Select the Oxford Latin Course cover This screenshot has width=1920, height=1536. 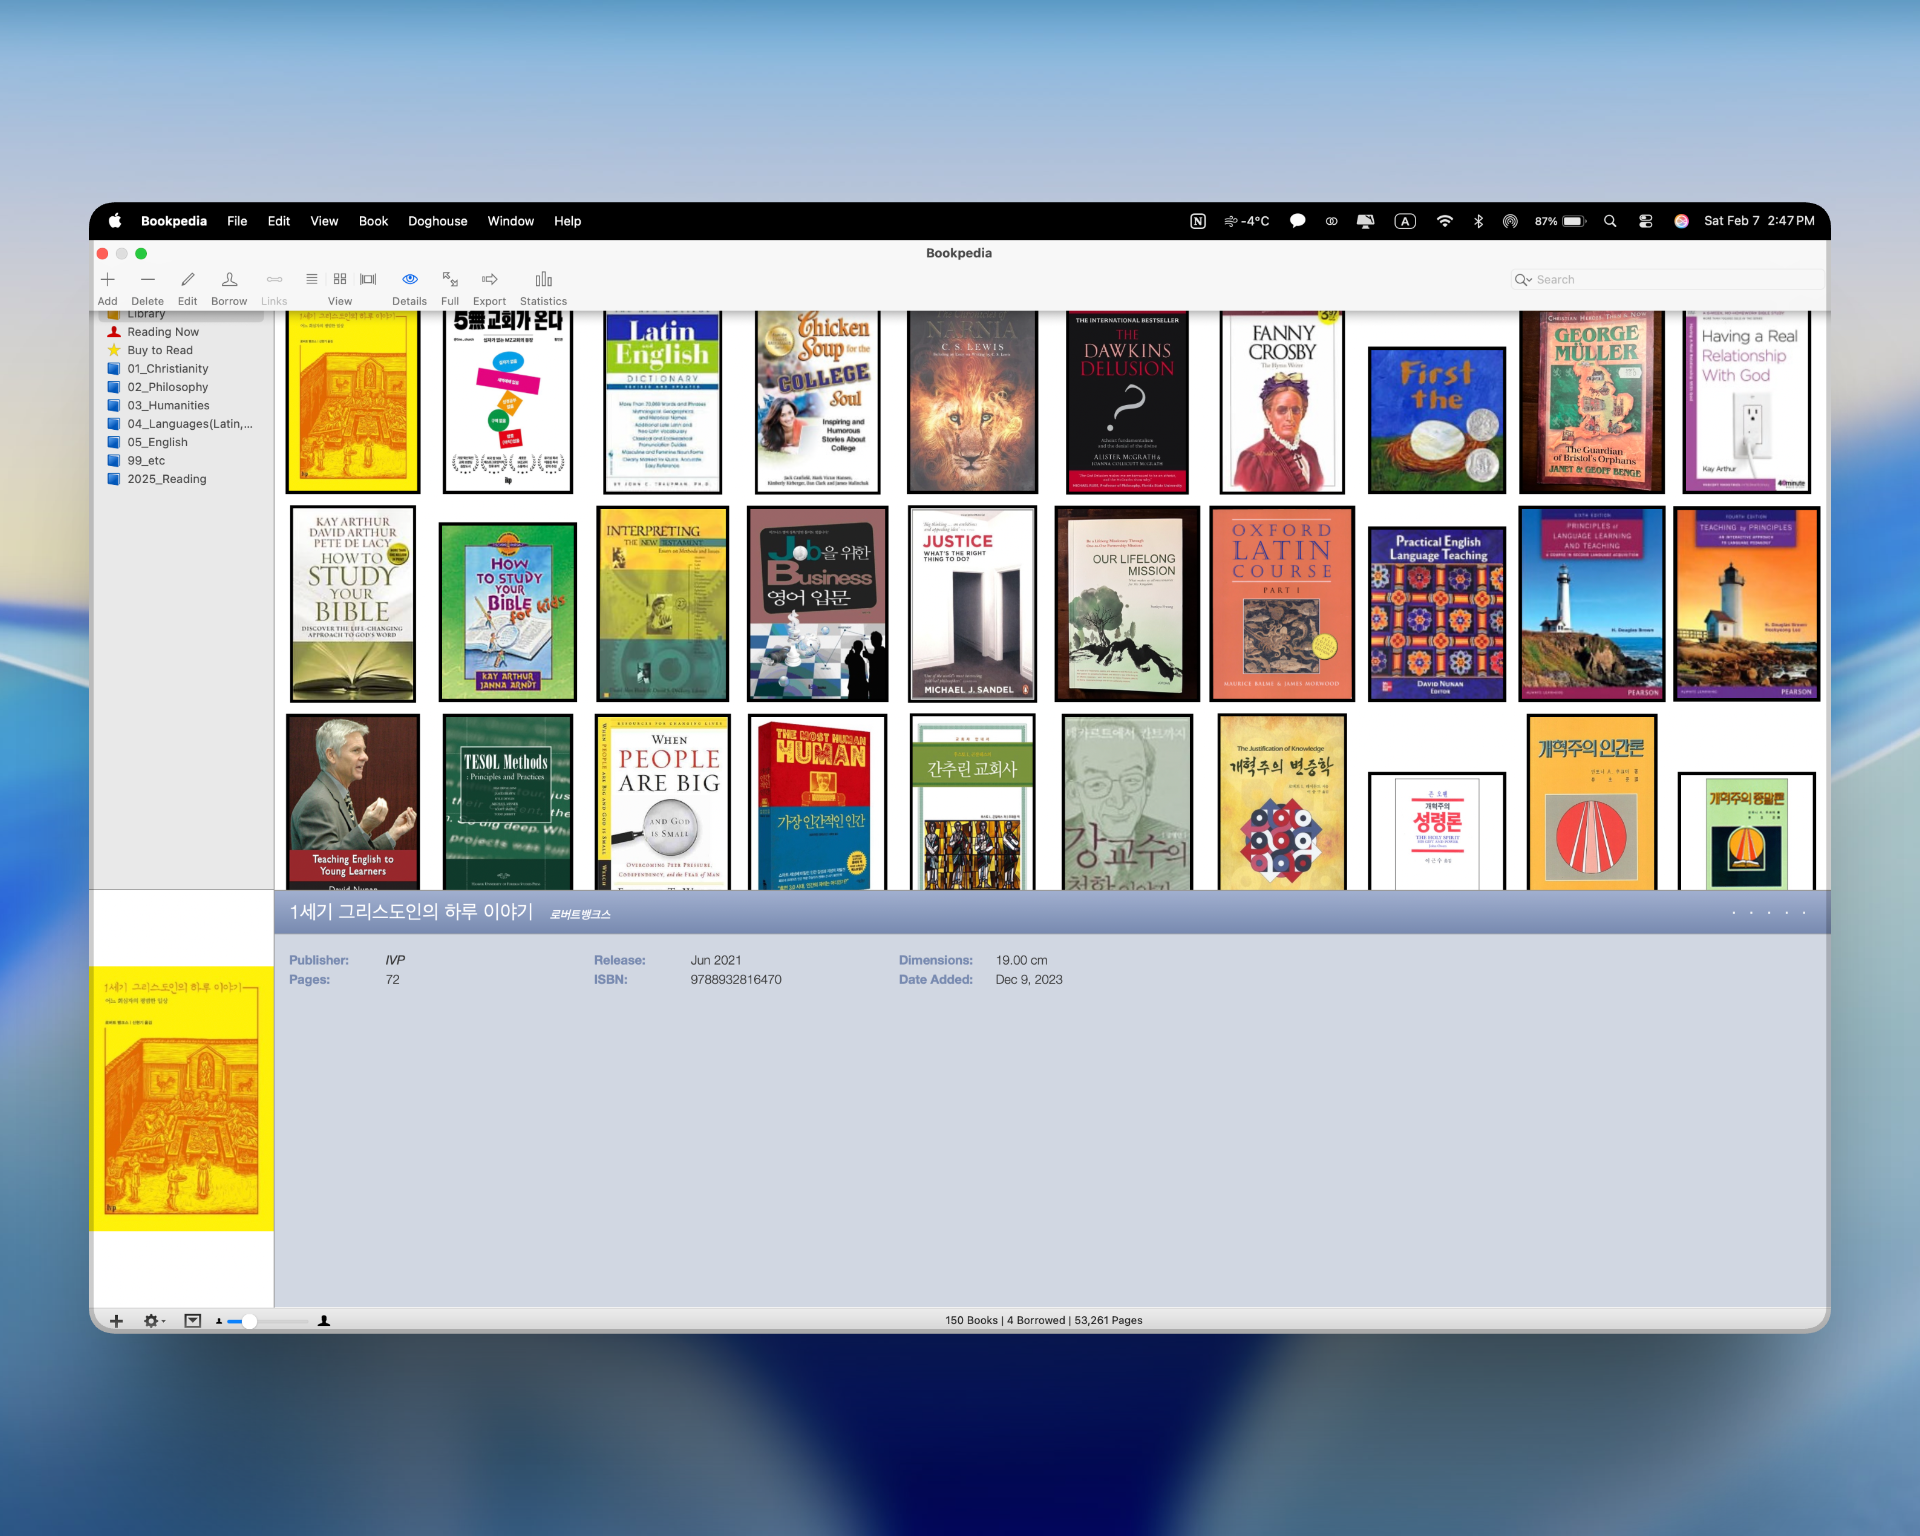point(1281,603)
